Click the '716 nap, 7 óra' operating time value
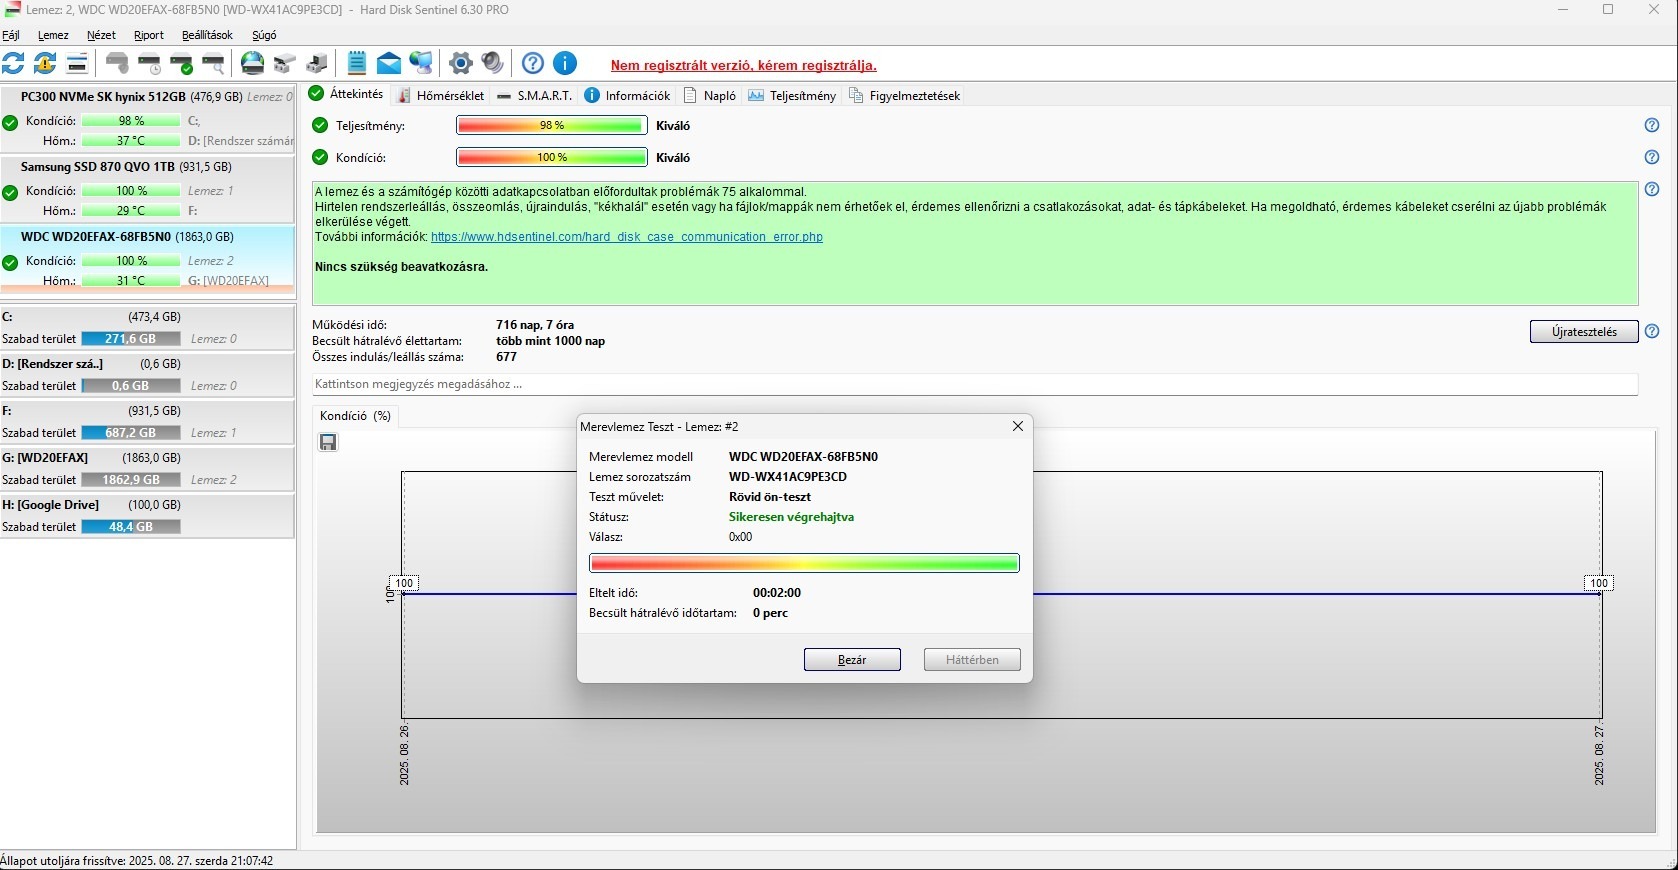This screenshot has width=1678, height=870. point(535,325)
